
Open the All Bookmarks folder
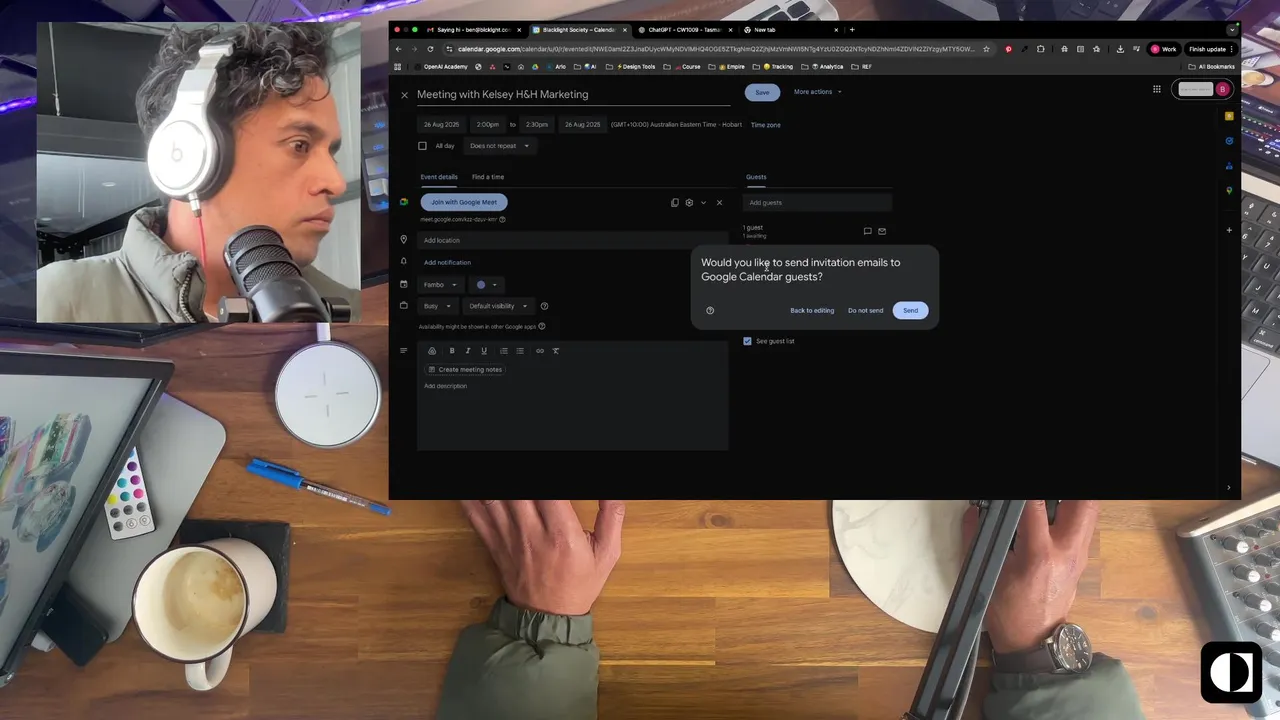(1212, 67)
